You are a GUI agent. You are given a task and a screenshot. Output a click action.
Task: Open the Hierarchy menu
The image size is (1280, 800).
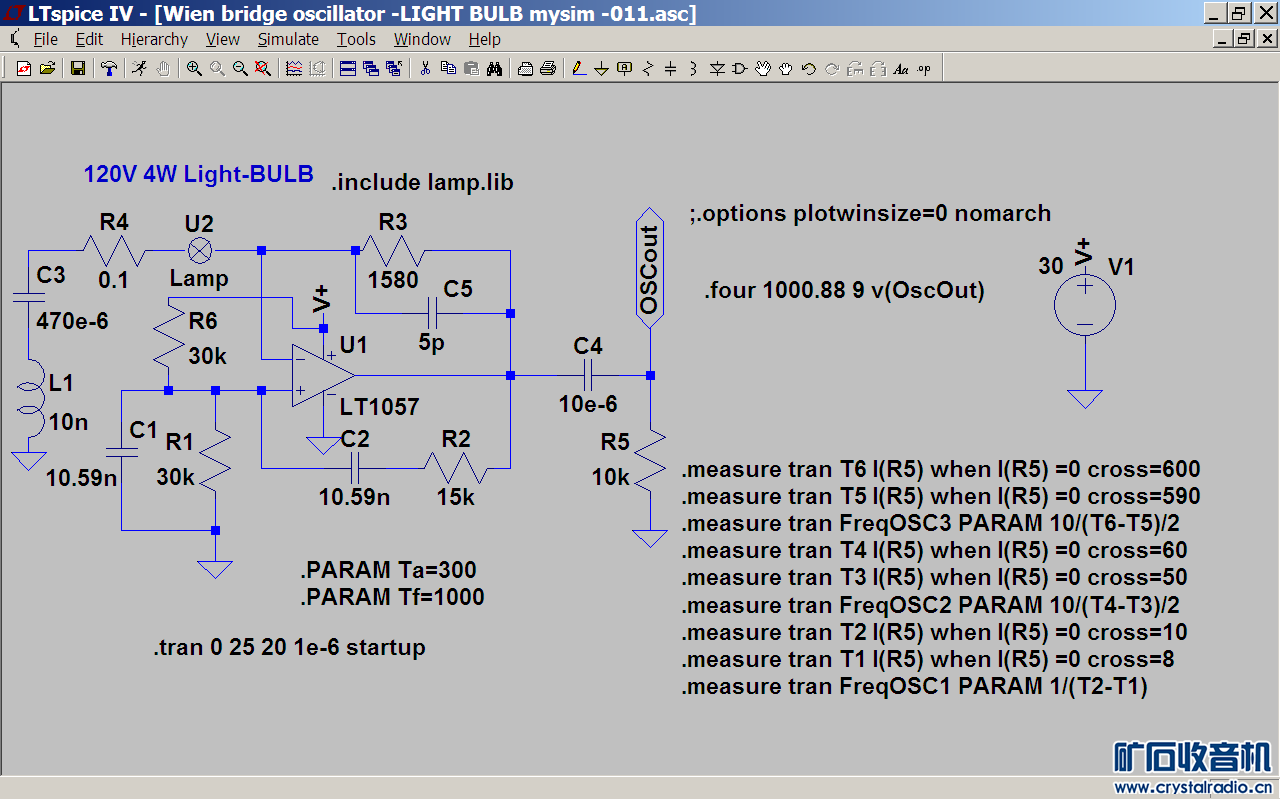tap(154, 39)
